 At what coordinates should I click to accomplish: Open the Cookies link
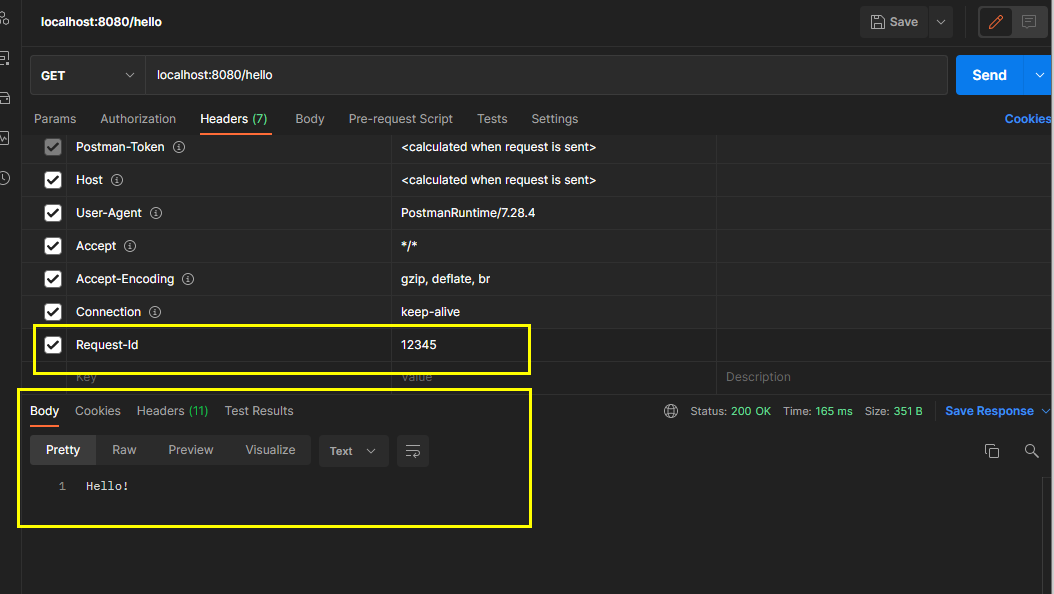coord(1028,119)
